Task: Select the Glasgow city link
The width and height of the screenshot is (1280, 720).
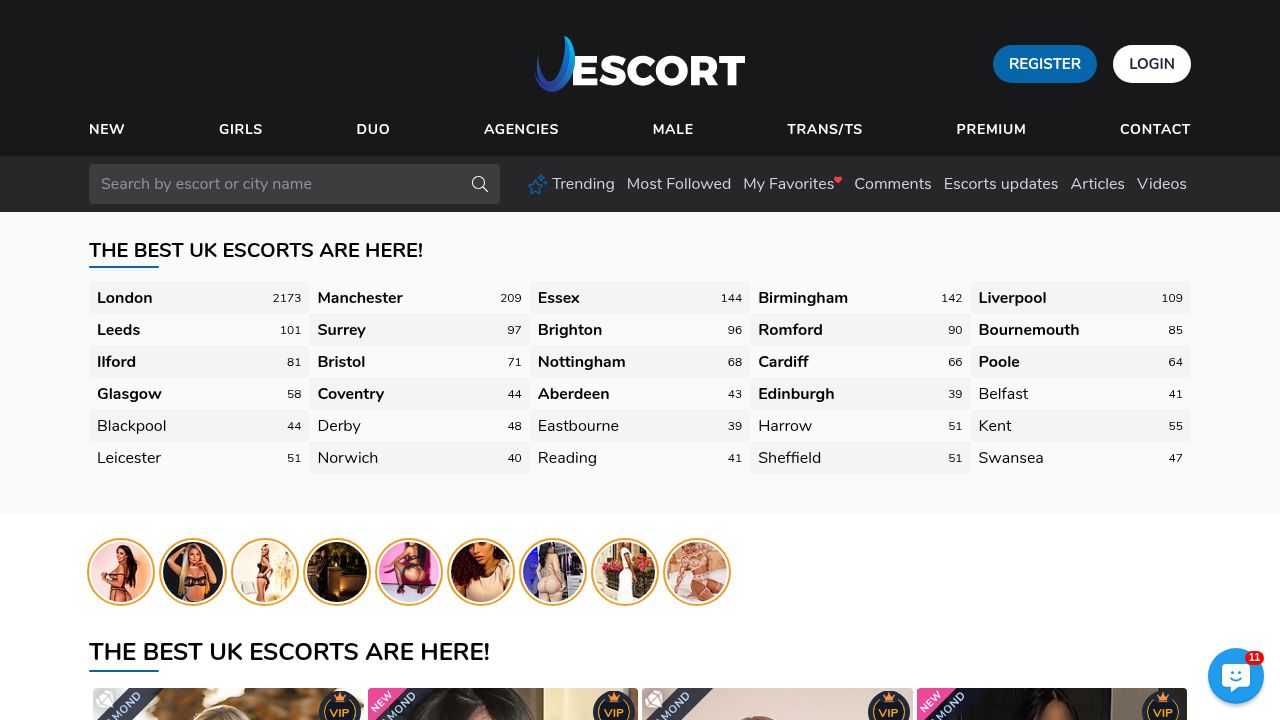Action: [x=199, y=394]
